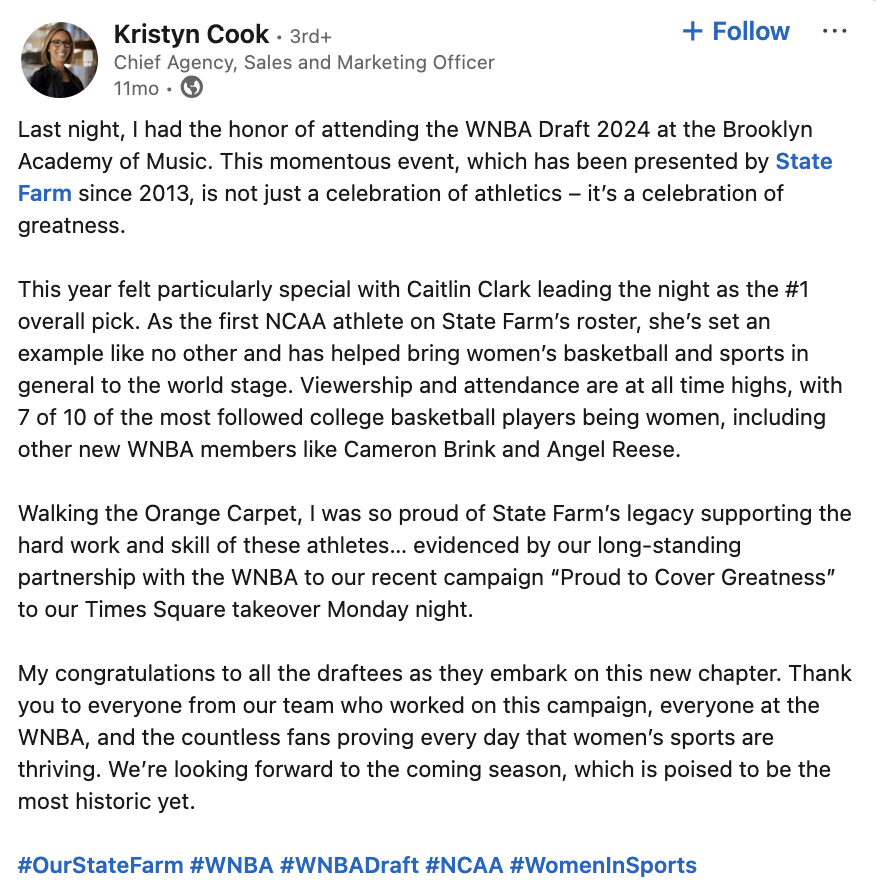Open the three-dot post options menu
Image resolution: width=876 pixels, height=892 pixels.
point(834,31)
